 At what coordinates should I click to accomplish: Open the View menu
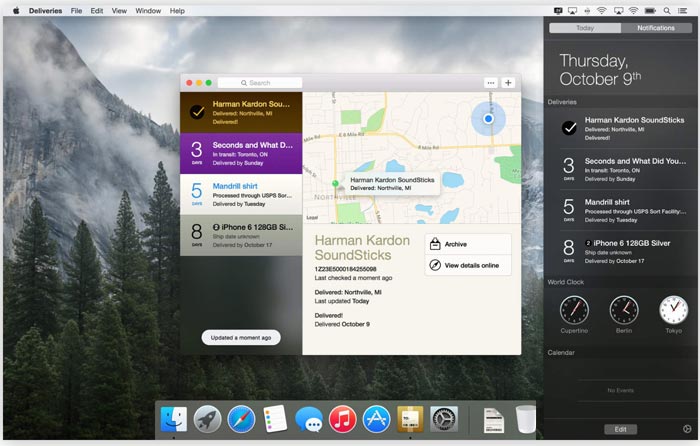pyautogui.click(x=119, y=11)
